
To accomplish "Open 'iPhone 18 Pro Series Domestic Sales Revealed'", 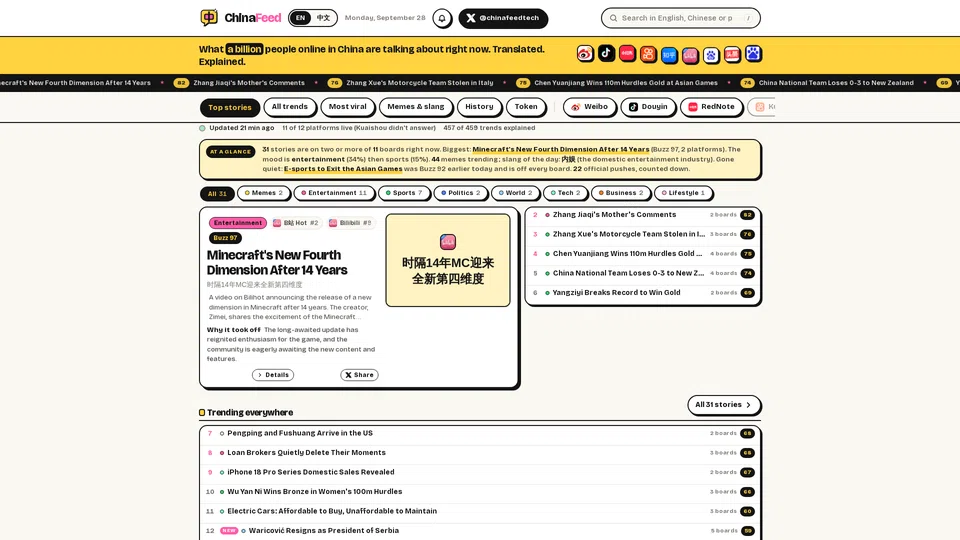I will (x=480, y=473).
